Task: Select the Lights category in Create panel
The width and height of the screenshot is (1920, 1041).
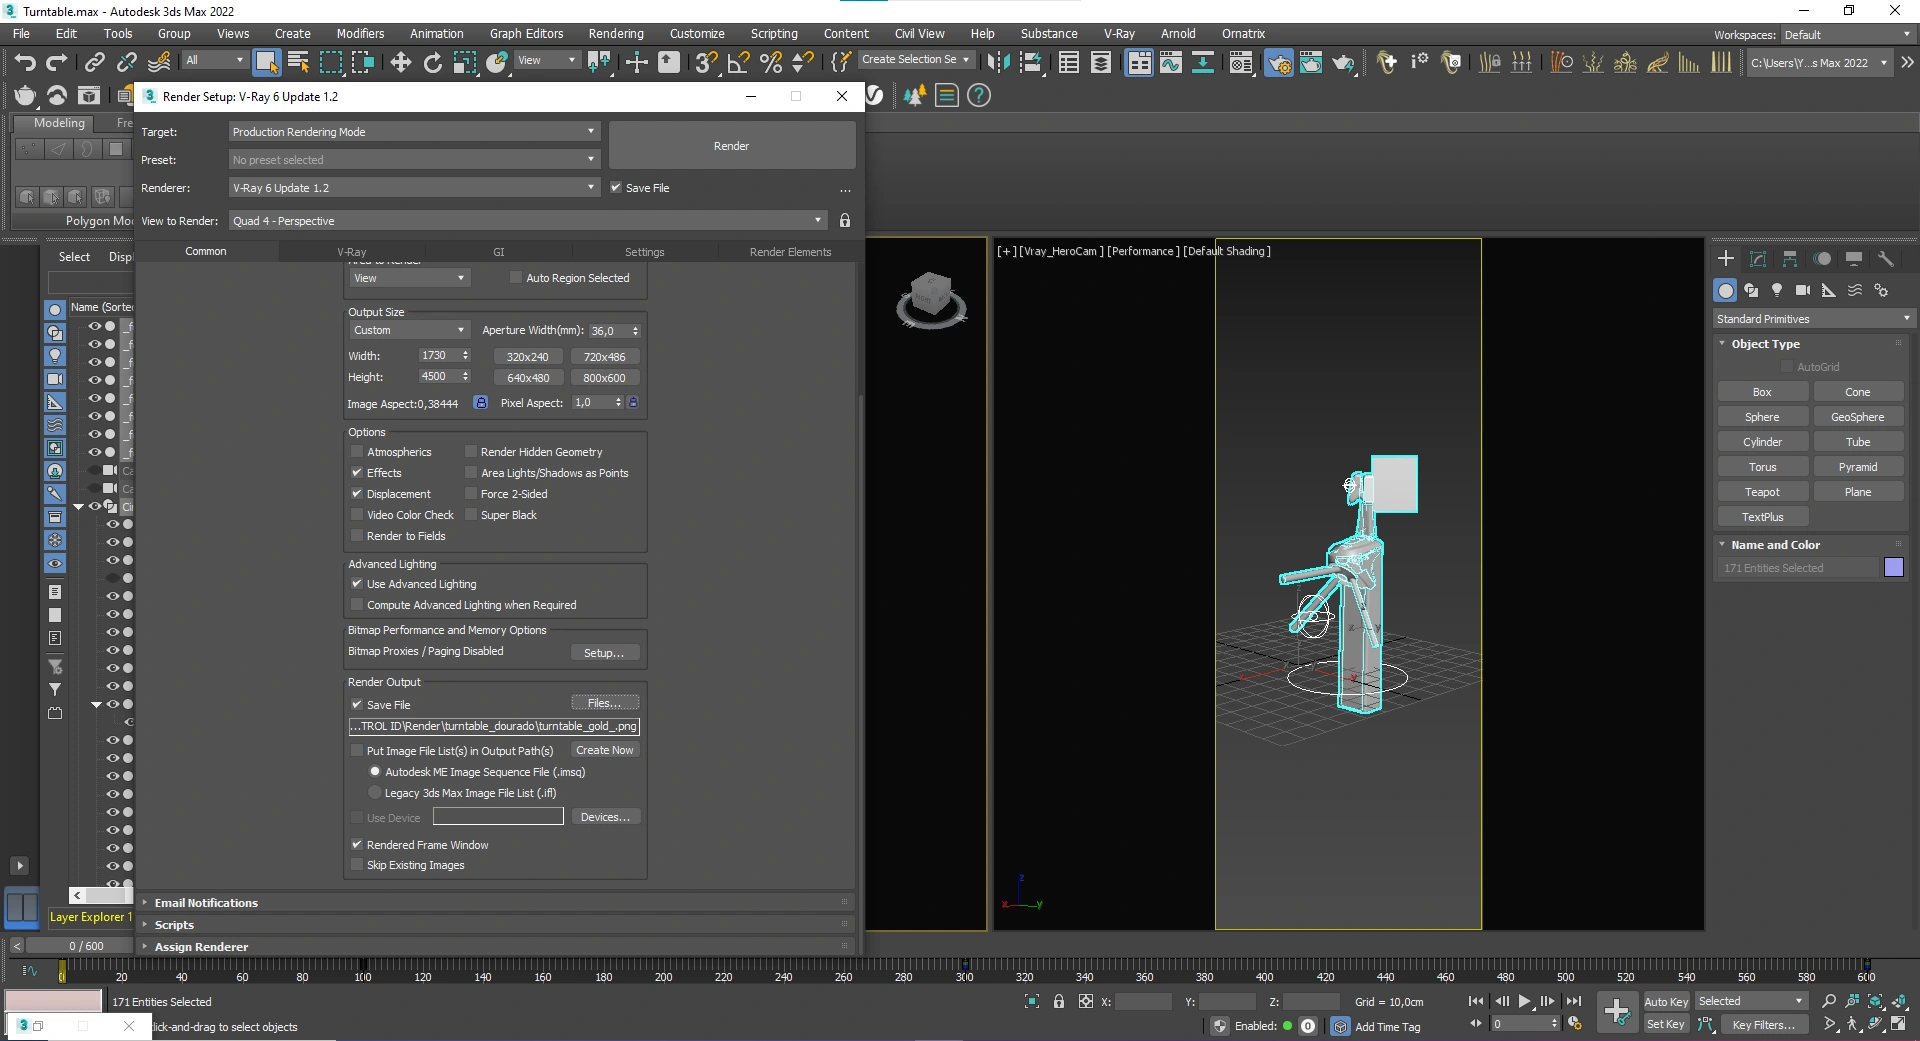Action: coord(1777,290)
